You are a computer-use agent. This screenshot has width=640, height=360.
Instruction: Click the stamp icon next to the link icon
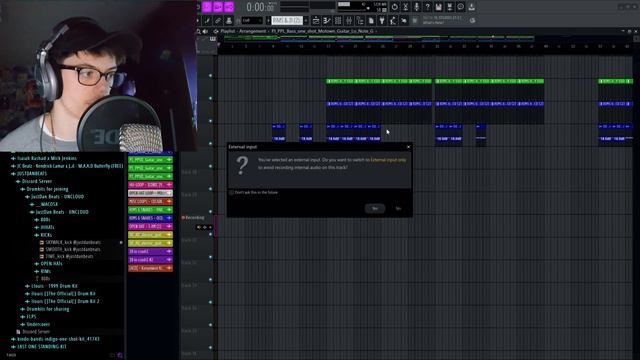click(229, 20)
